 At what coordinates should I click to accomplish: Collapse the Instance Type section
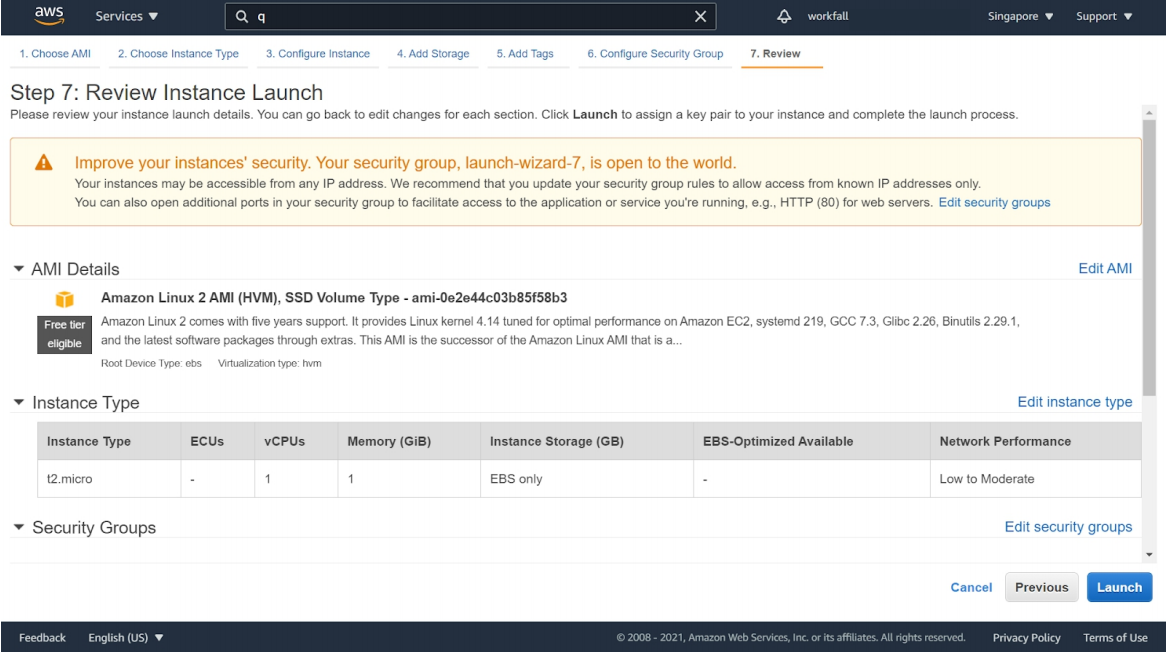19,402
